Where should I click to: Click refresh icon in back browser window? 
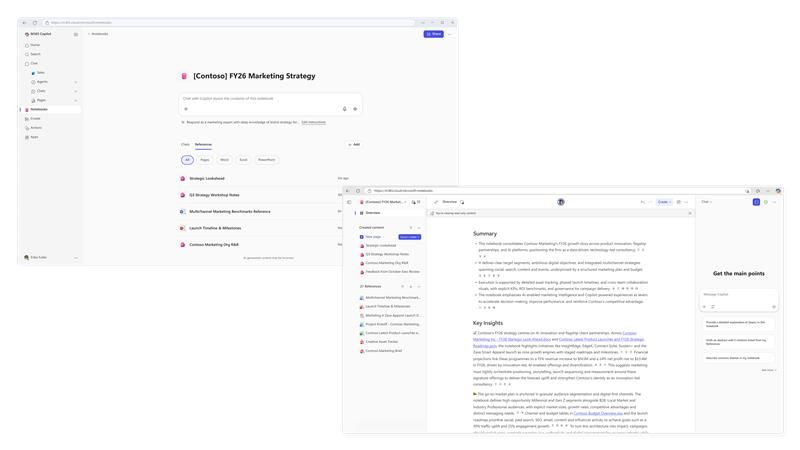[x=35, y=22]
